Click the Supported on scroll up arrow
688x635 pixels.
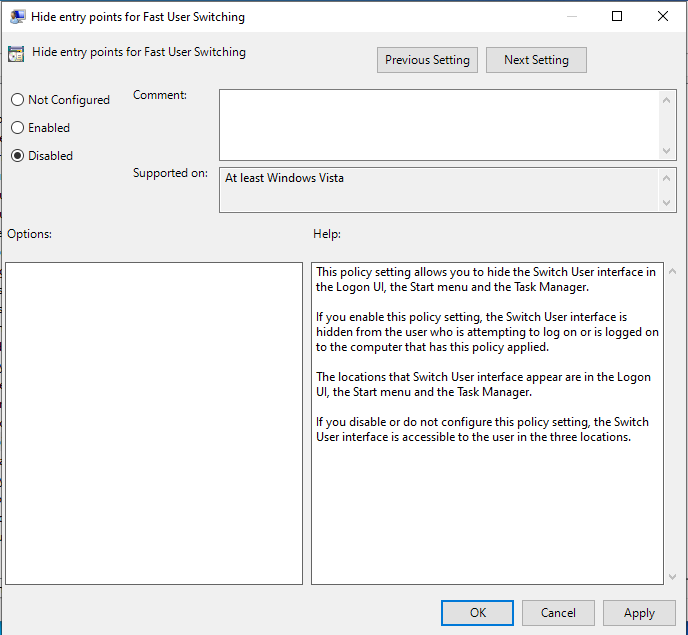coord(666,178)
